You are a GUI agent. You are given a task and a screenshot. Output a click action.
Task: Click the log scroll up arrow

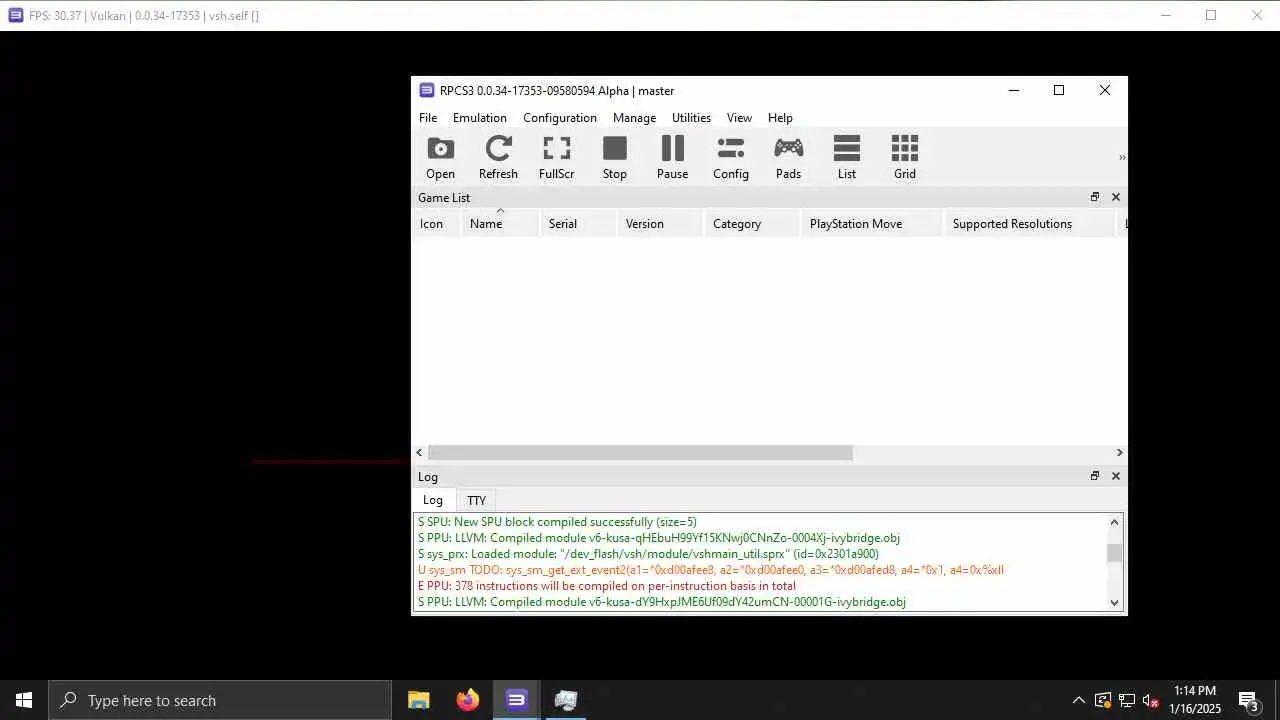coord(1114,522)
